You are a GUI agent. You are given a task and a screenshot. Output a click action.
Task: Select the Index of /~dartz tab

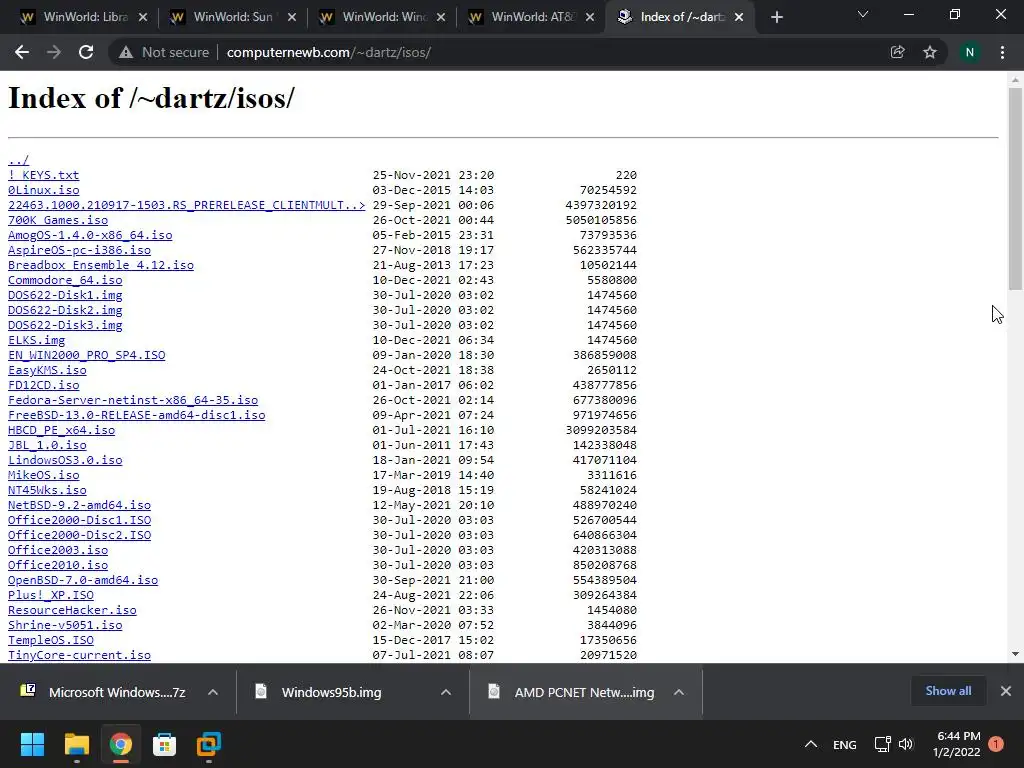680,17
